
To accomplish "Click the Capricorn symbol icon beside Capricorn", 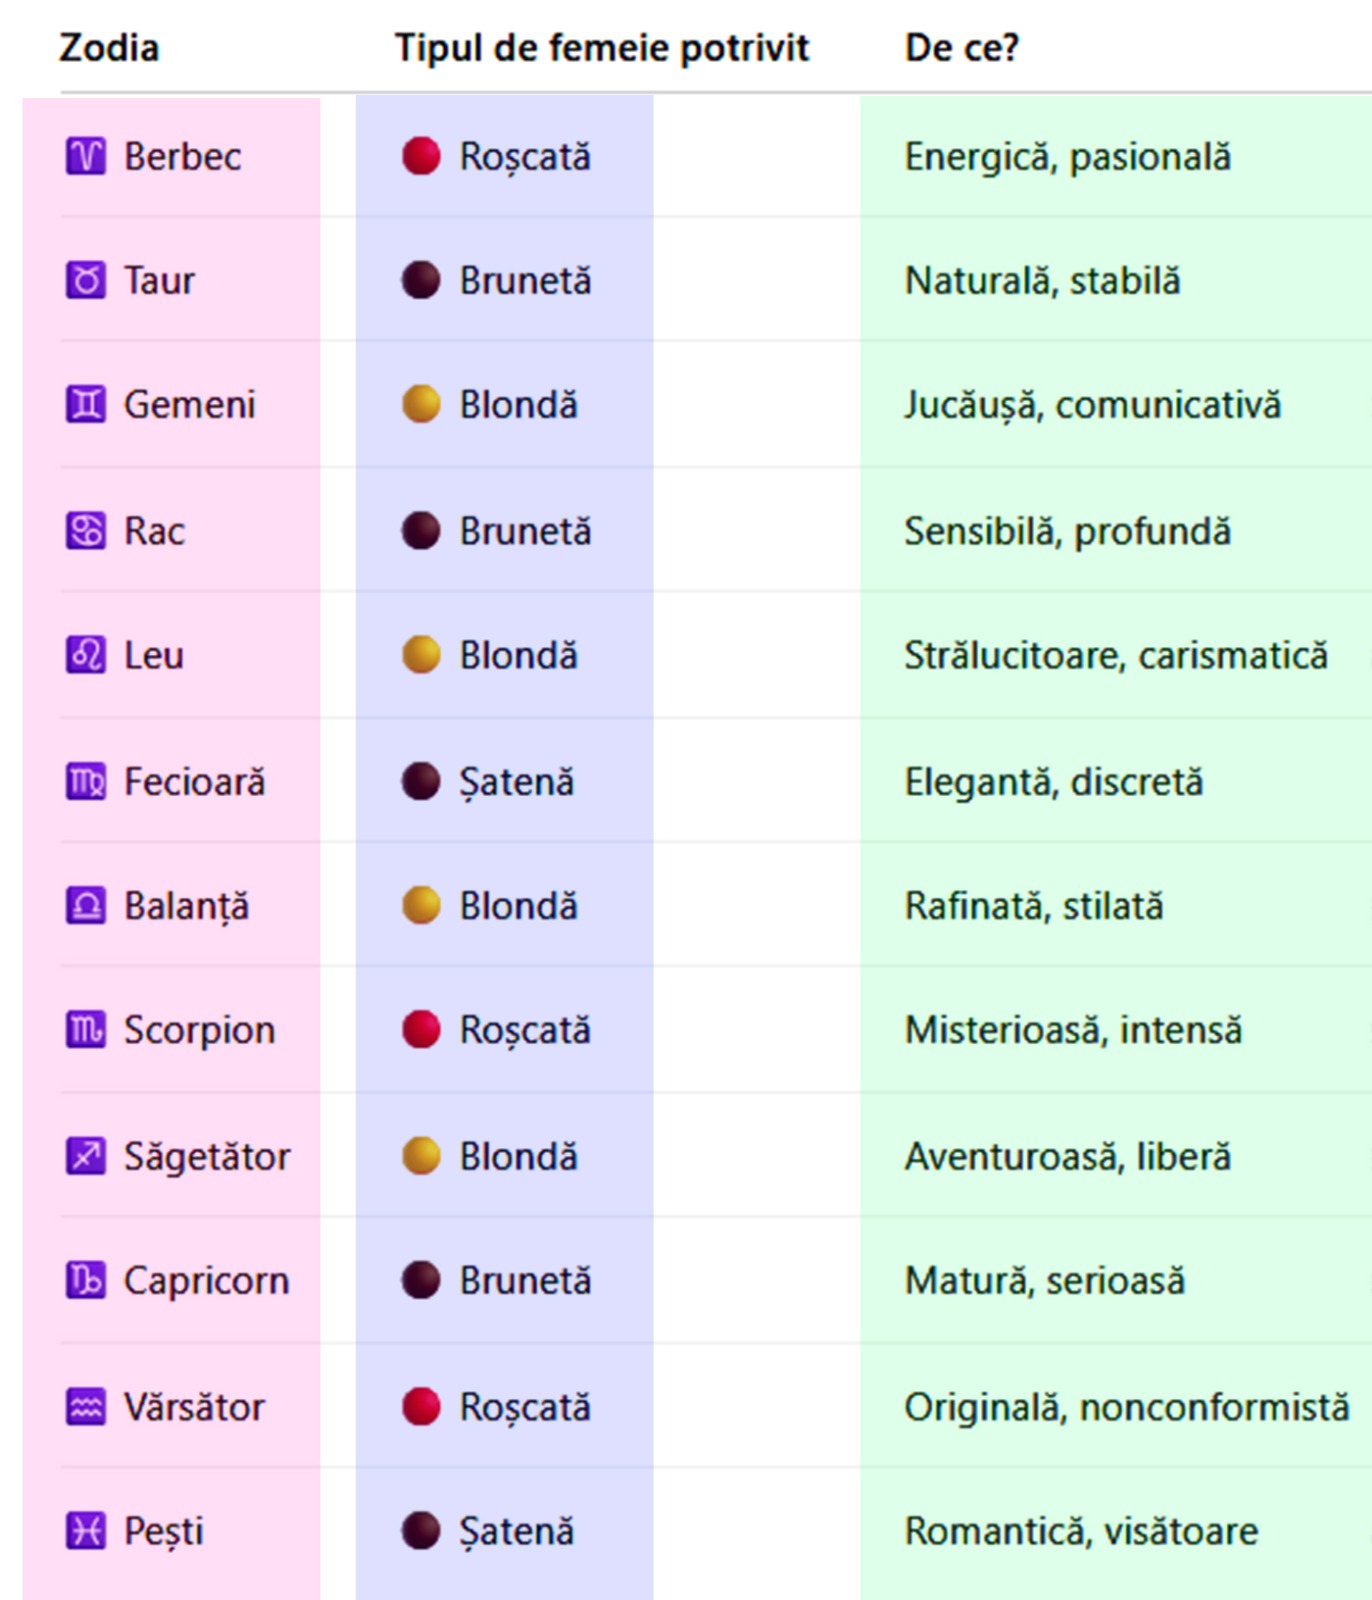I will (85, 1280).
